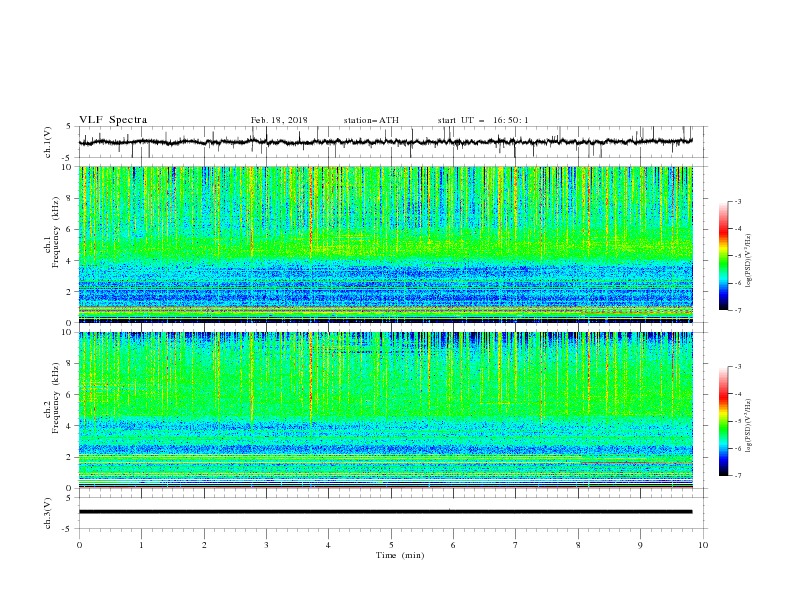
Task: Click the ch.1 voltage waveform trace
Action: tap(385, 142)
